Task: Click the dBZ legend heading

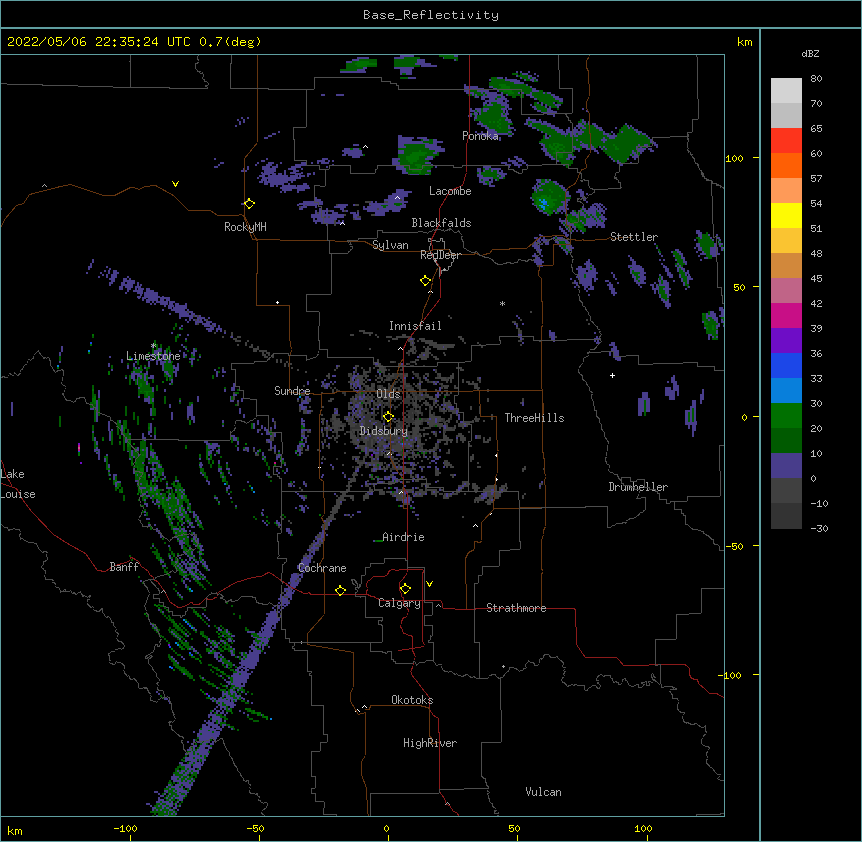Action: 810,53
